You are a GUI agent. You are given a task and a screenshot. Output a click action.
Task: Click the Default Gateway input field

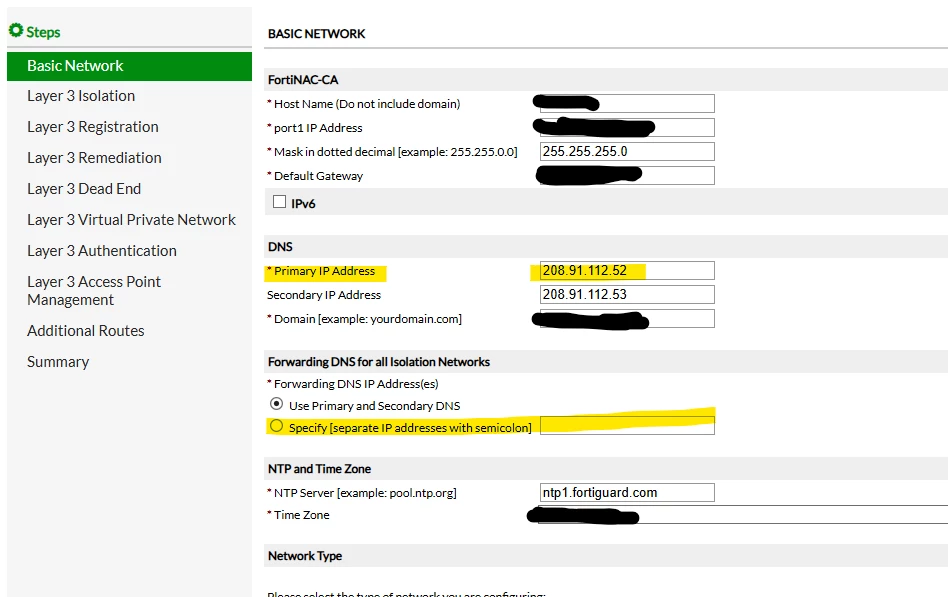point(627,175)
